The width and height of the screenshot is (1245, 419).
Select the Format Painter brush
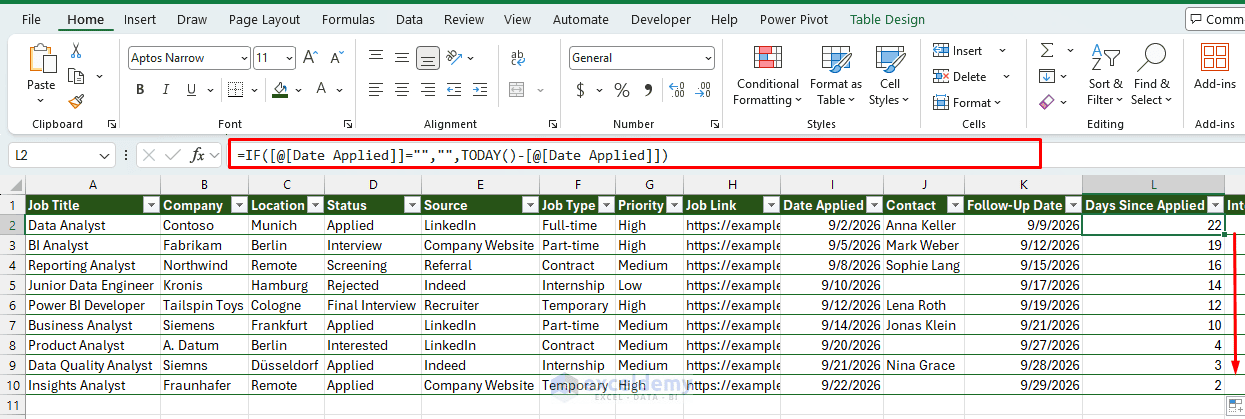click(76, 101)
